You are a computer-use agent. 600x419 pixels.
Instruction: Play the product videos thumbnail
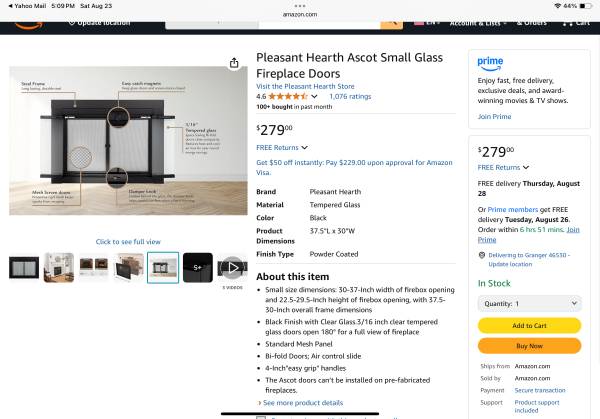pyautogui.click(x=232, y=267)
